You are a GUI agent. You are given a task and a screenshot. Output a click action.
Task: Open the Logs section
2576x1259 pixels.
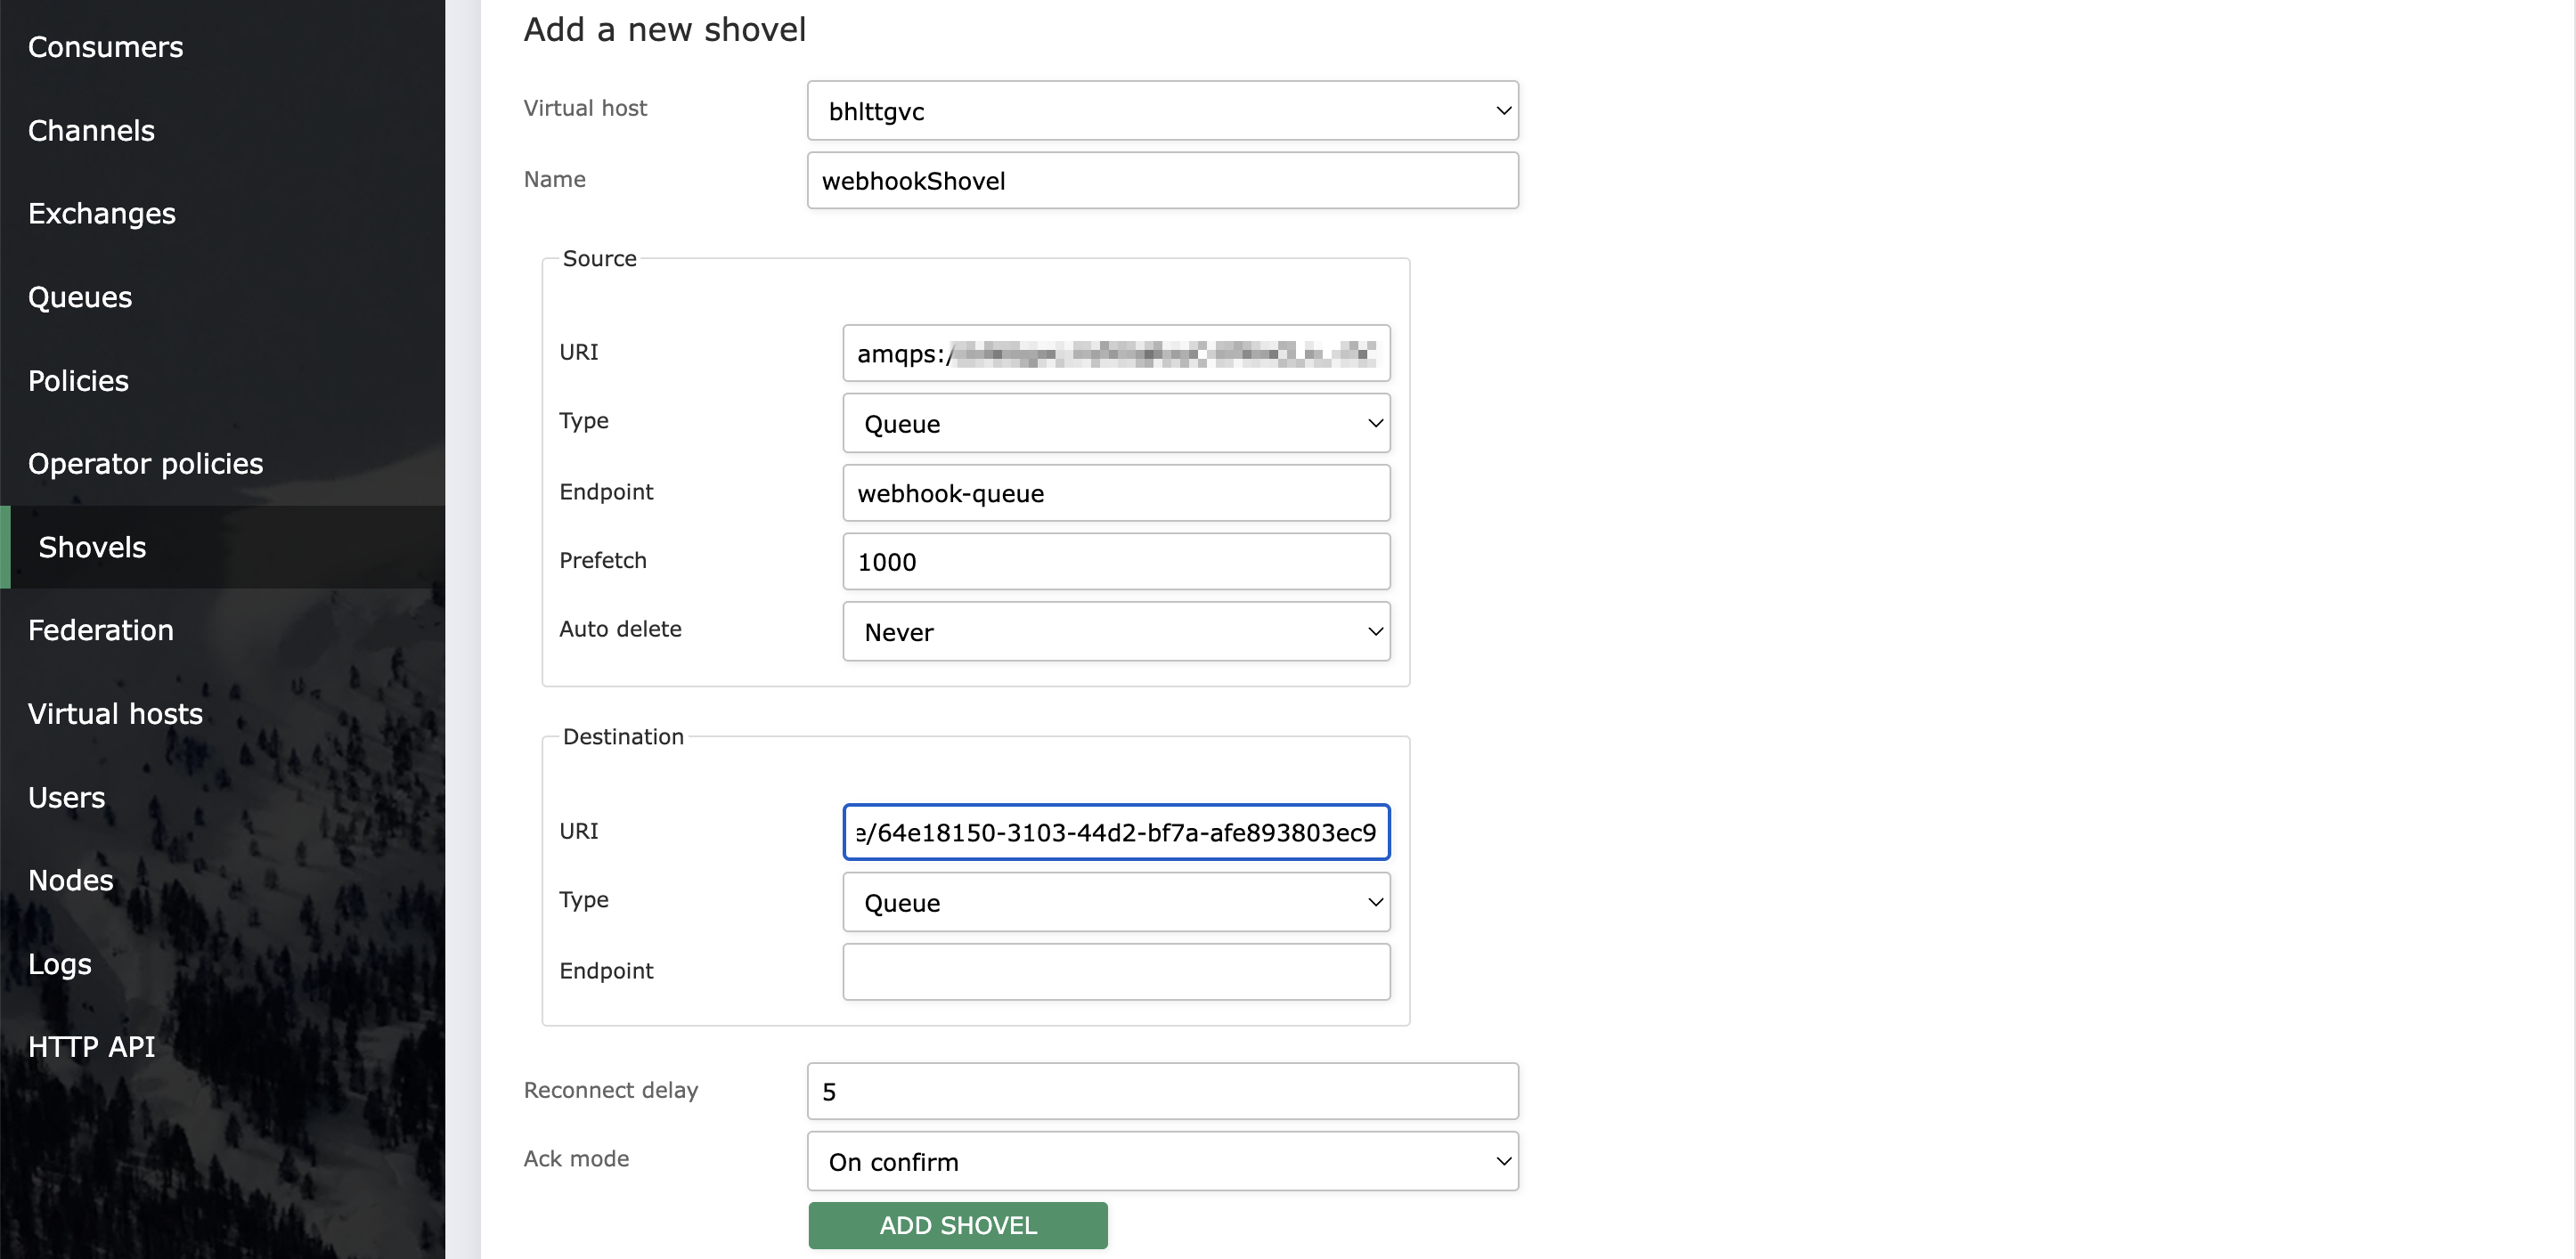pos(59,963)
